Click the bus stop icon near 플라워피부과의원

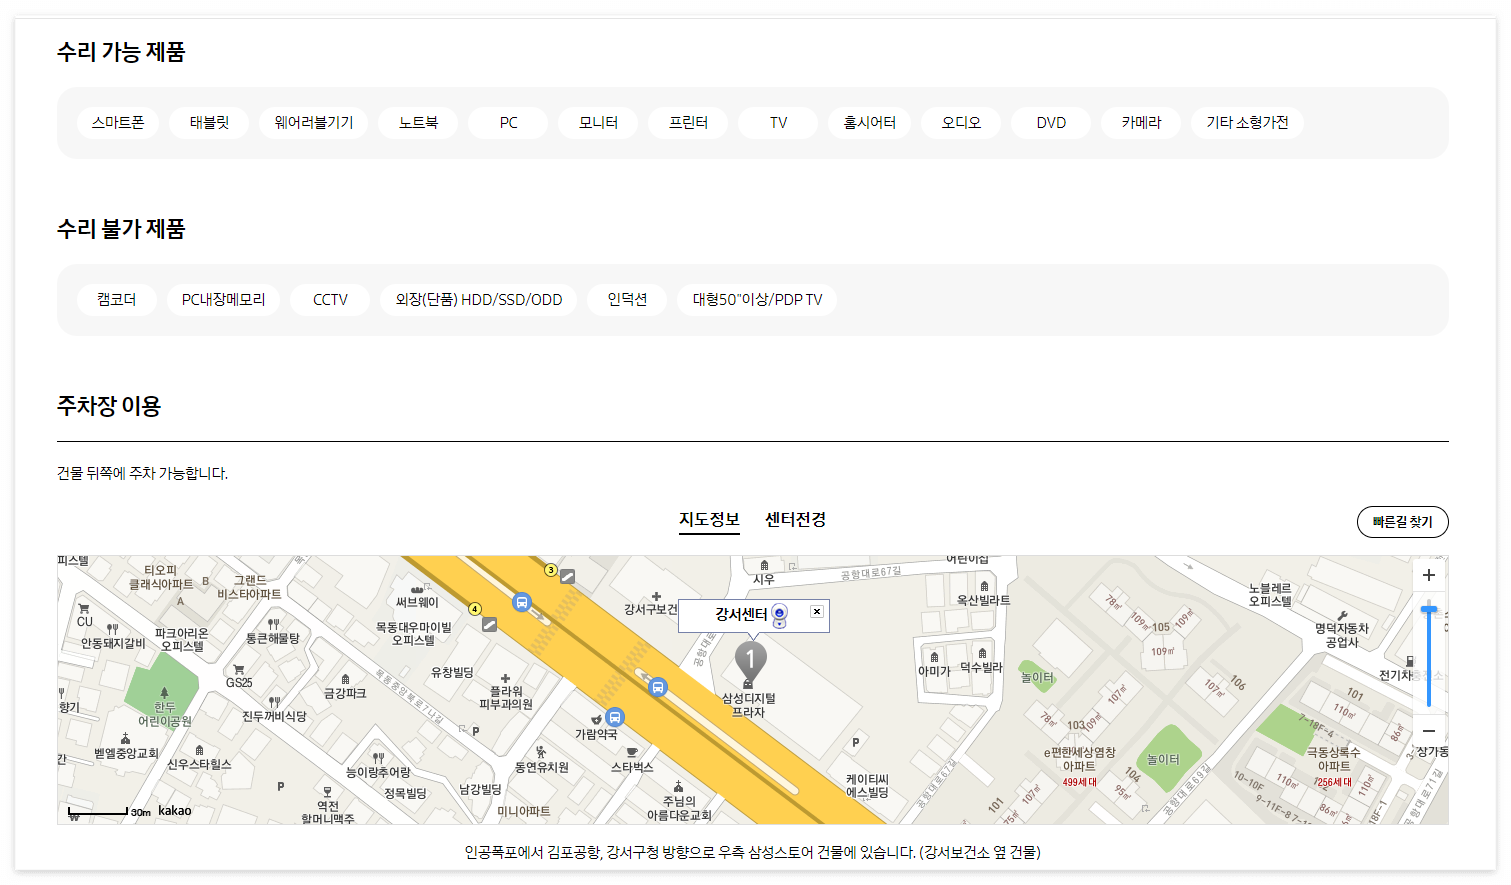coord(657,687)
